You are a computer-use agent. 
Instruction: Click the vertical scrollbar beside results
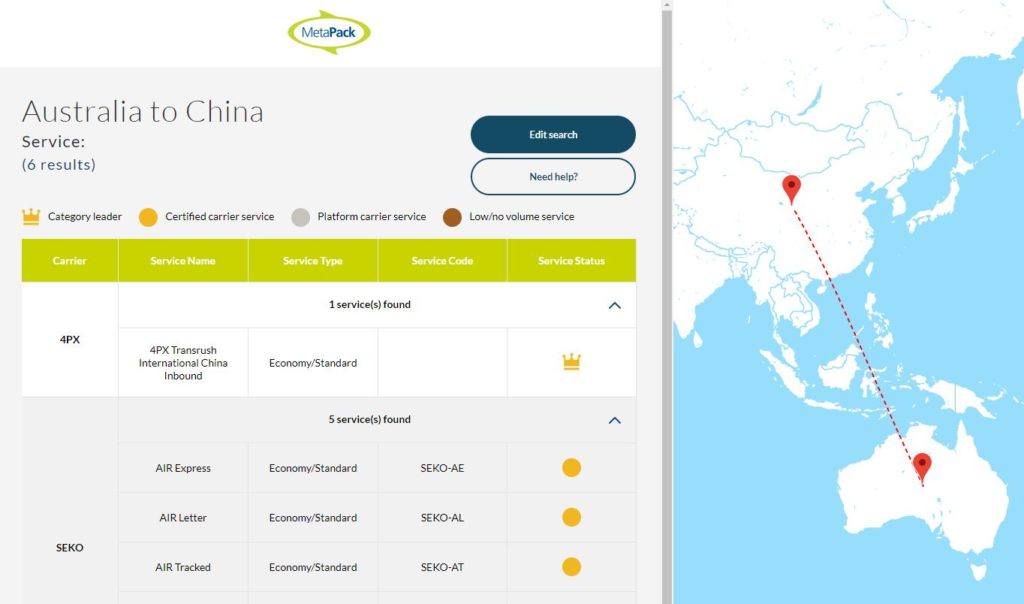[x=666, y=300]
